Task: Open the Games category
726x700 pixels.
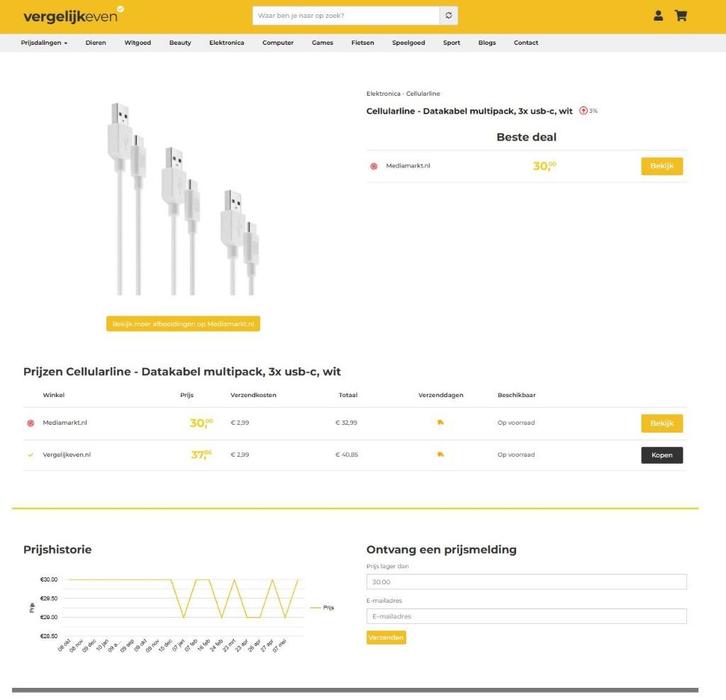Action: (322, 43)
